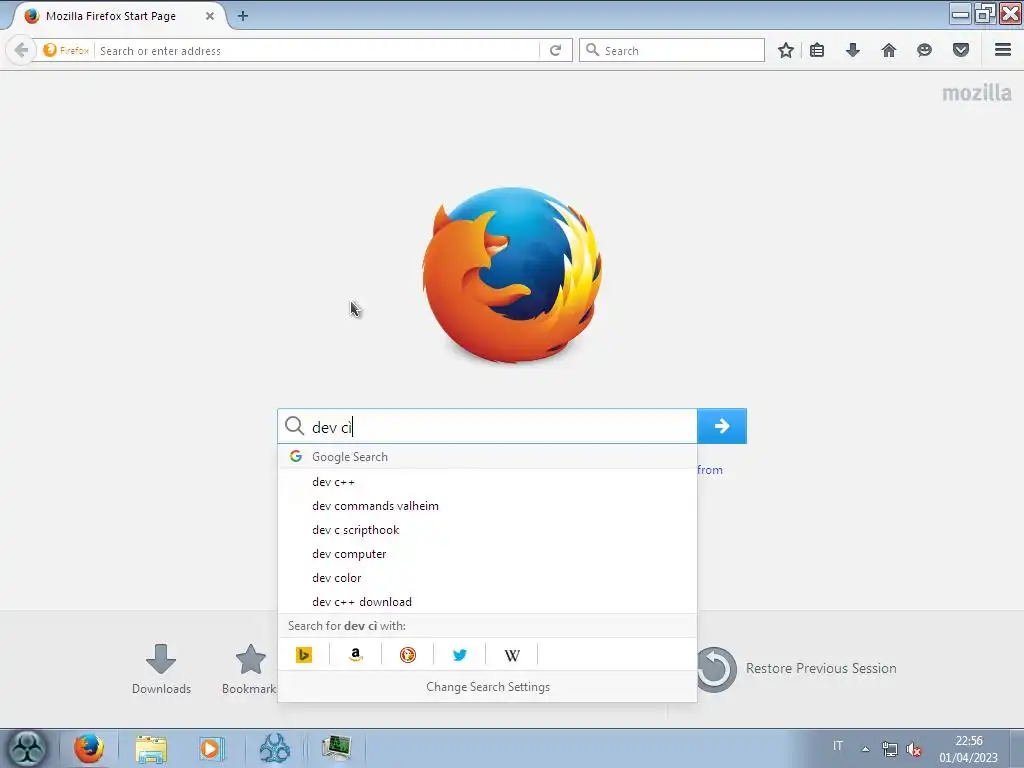This screenshot has height=768, width=1024.
Task: Submit search with the blue arrow button
Action: (x=722, y=426)
